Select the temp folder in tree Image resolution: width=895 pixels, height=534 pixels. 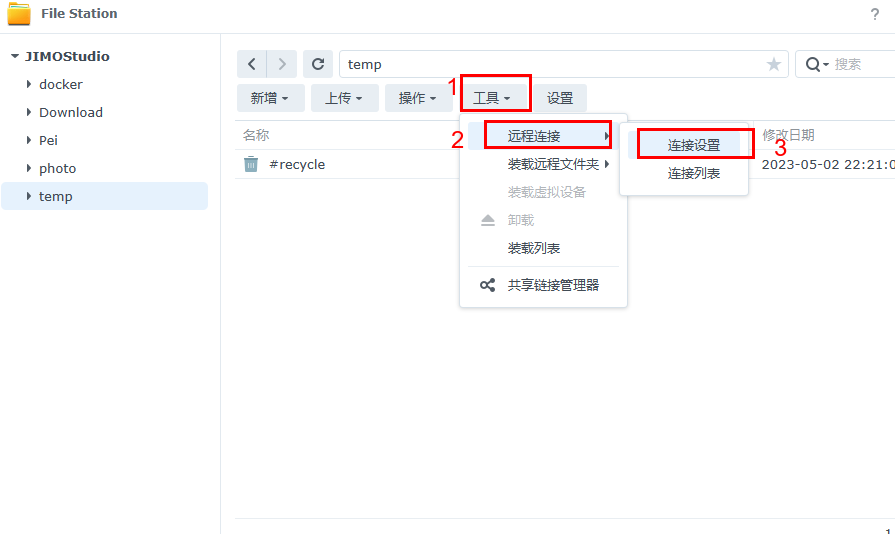pos(56,196)
